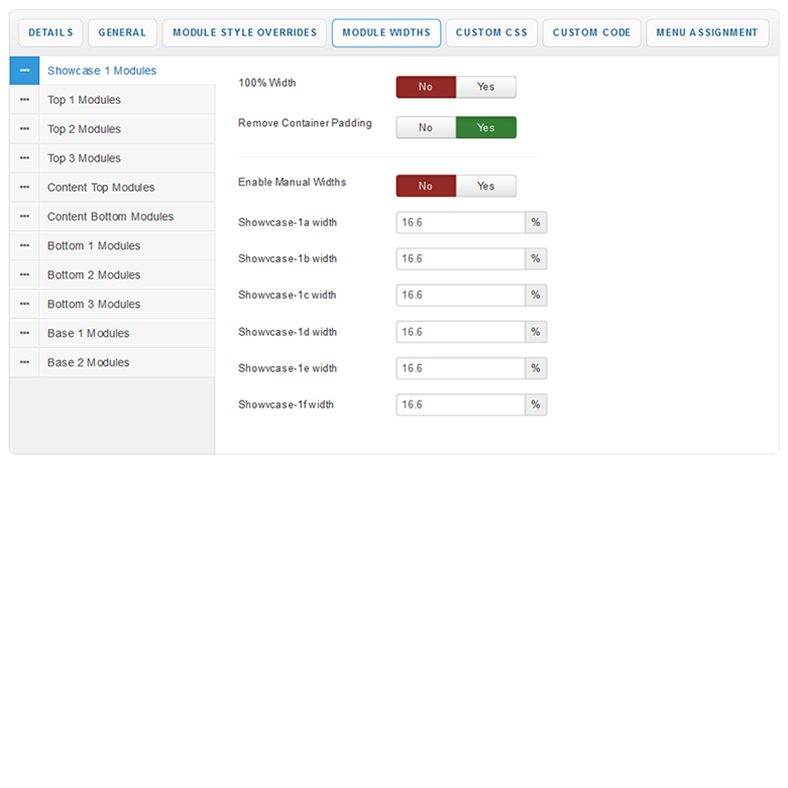Click the handle icon beside Top 3 Modules
This screenshot has height=788, width=788.
pyautogui.click(x=24, y=158)
